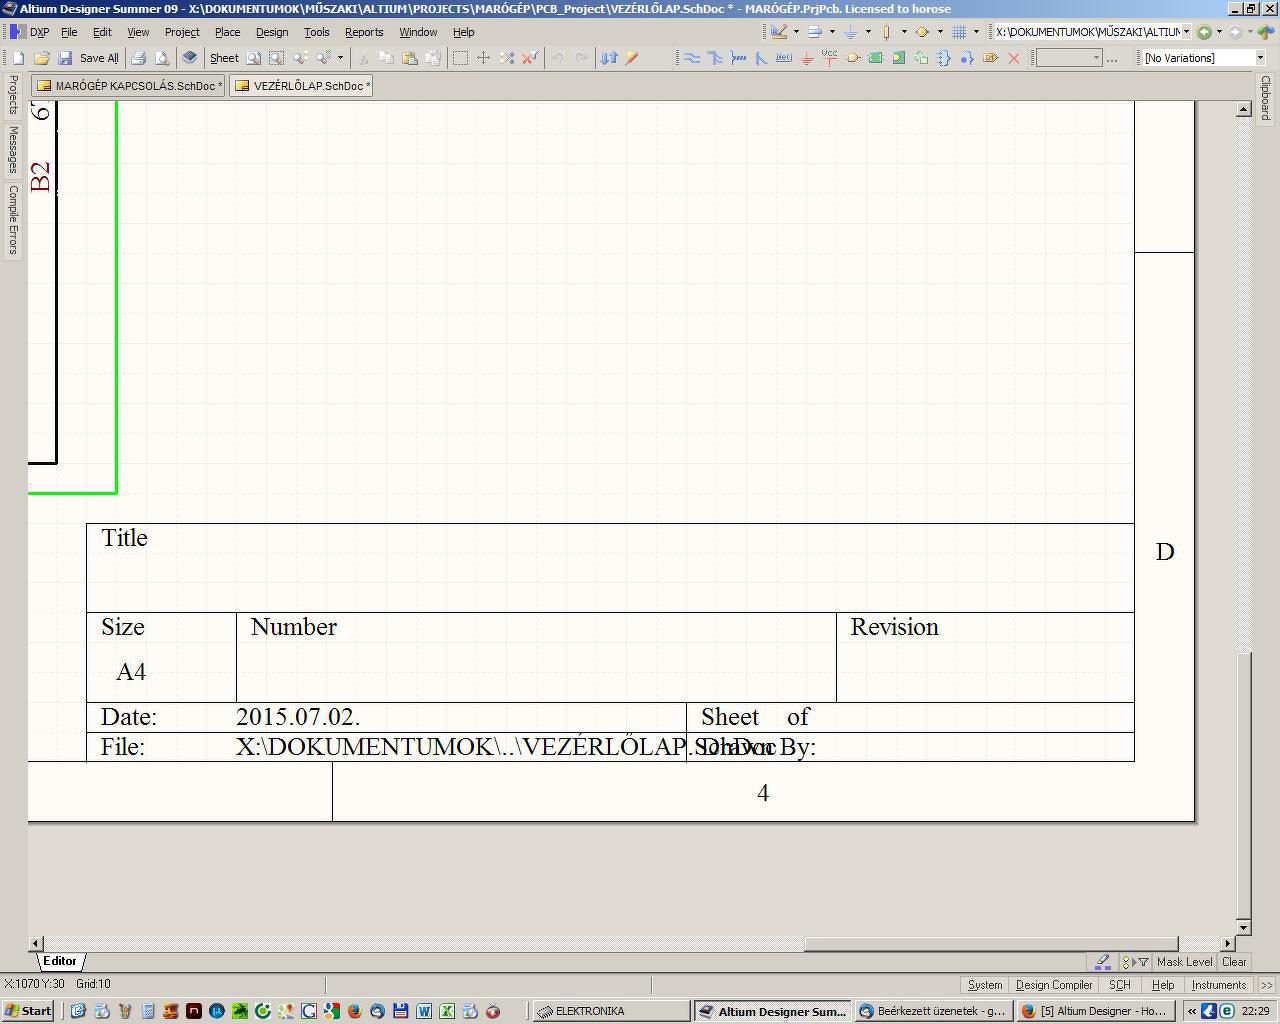The width and height of the screenshot is (1280, 1024).
Task: Navigate back with the green arrow
Action: [x=1204, y=32]
